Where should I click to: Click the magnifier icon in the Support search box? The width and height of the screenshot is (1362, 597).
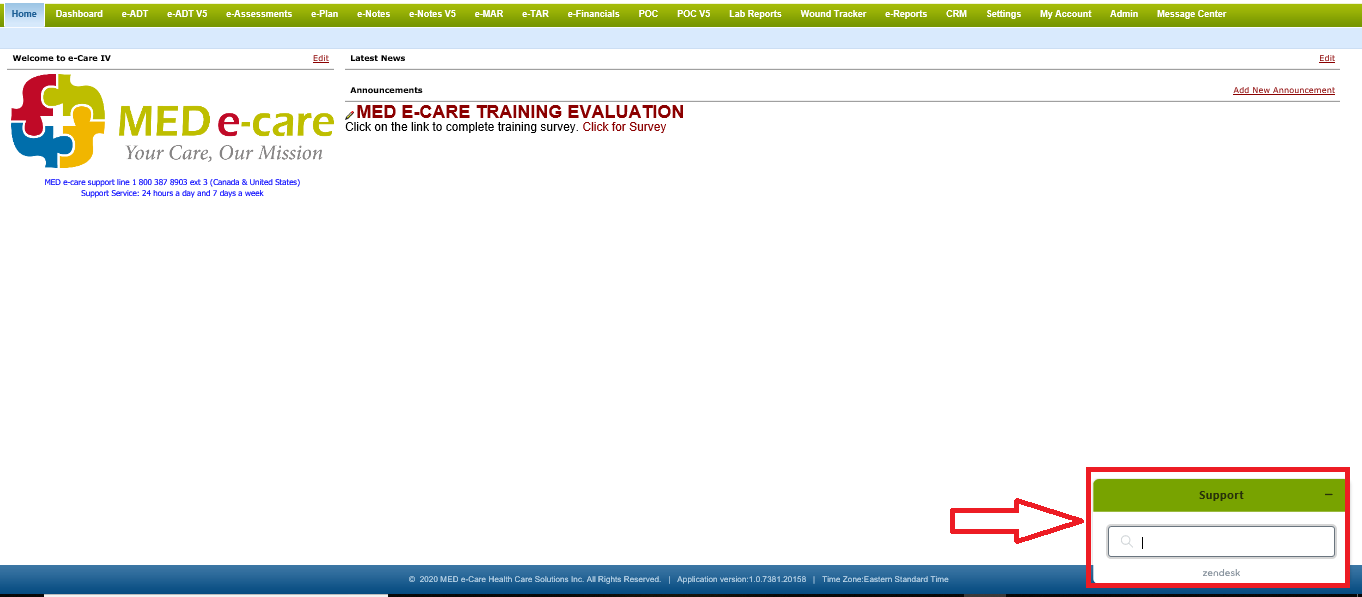[1127, 542]
